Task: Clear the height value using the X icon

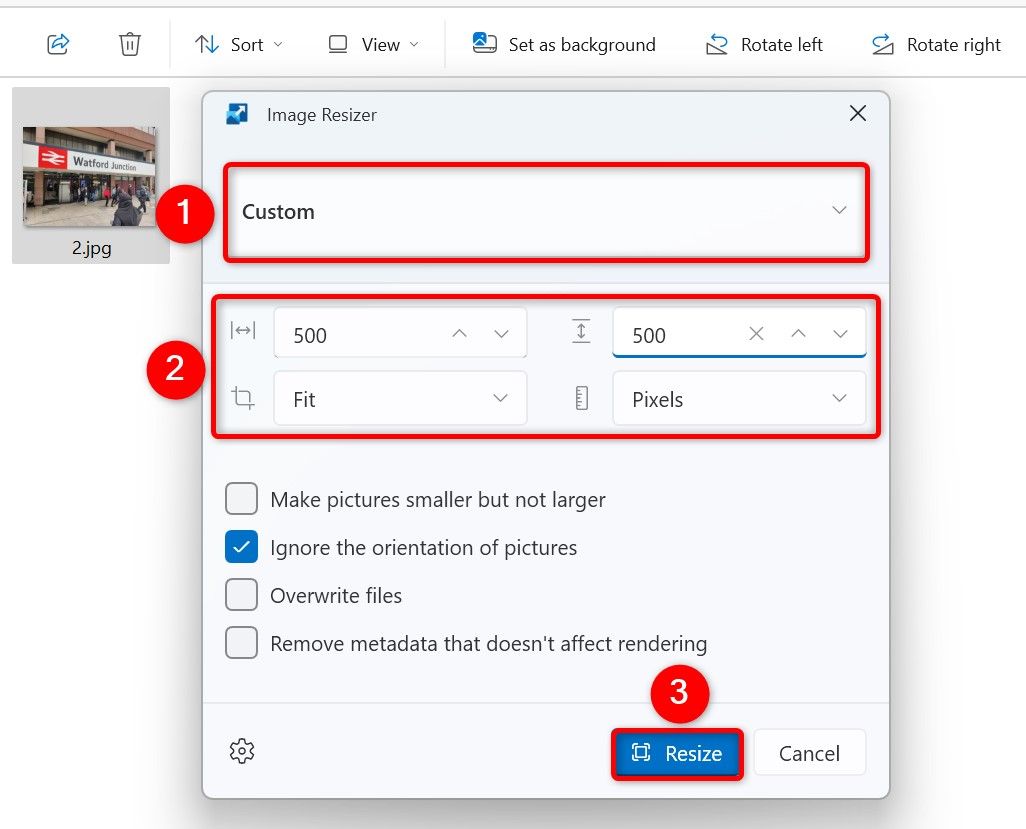Action: click(756, 333)
